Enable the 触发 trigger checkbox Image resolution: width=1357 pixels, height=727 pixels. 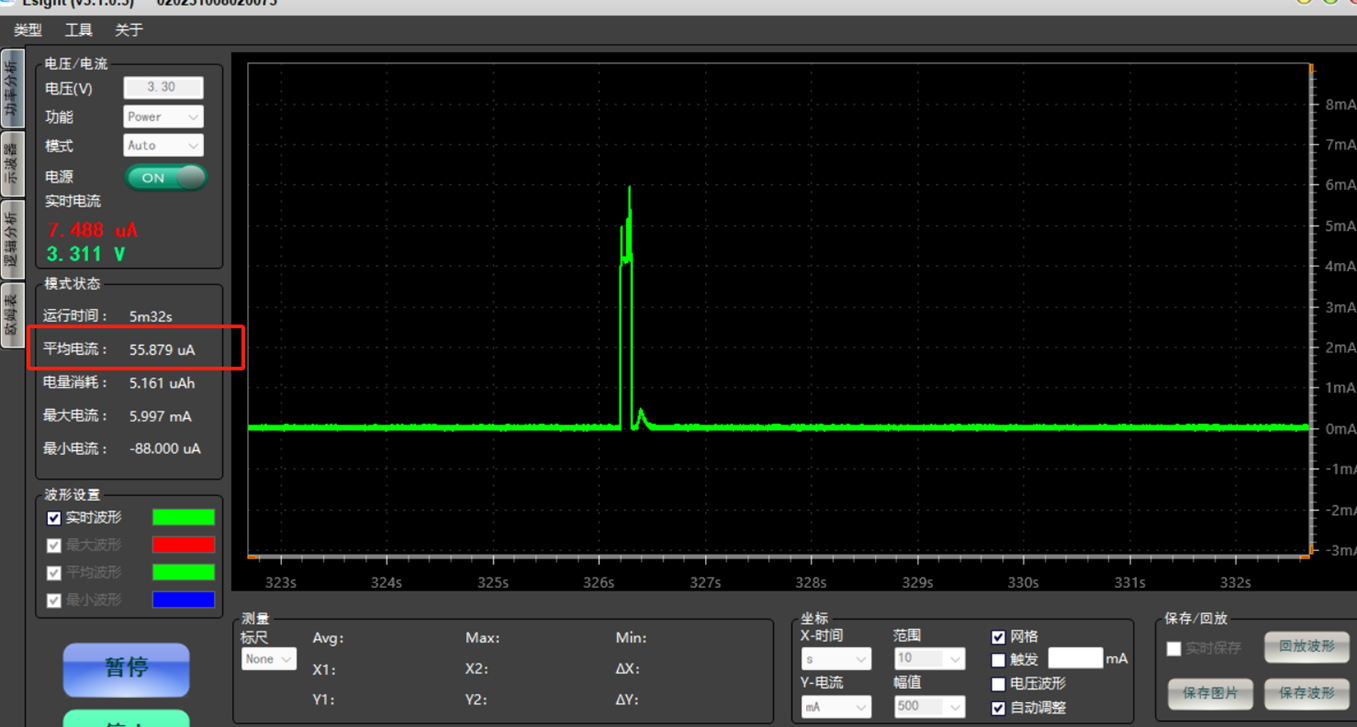point(998,660)
